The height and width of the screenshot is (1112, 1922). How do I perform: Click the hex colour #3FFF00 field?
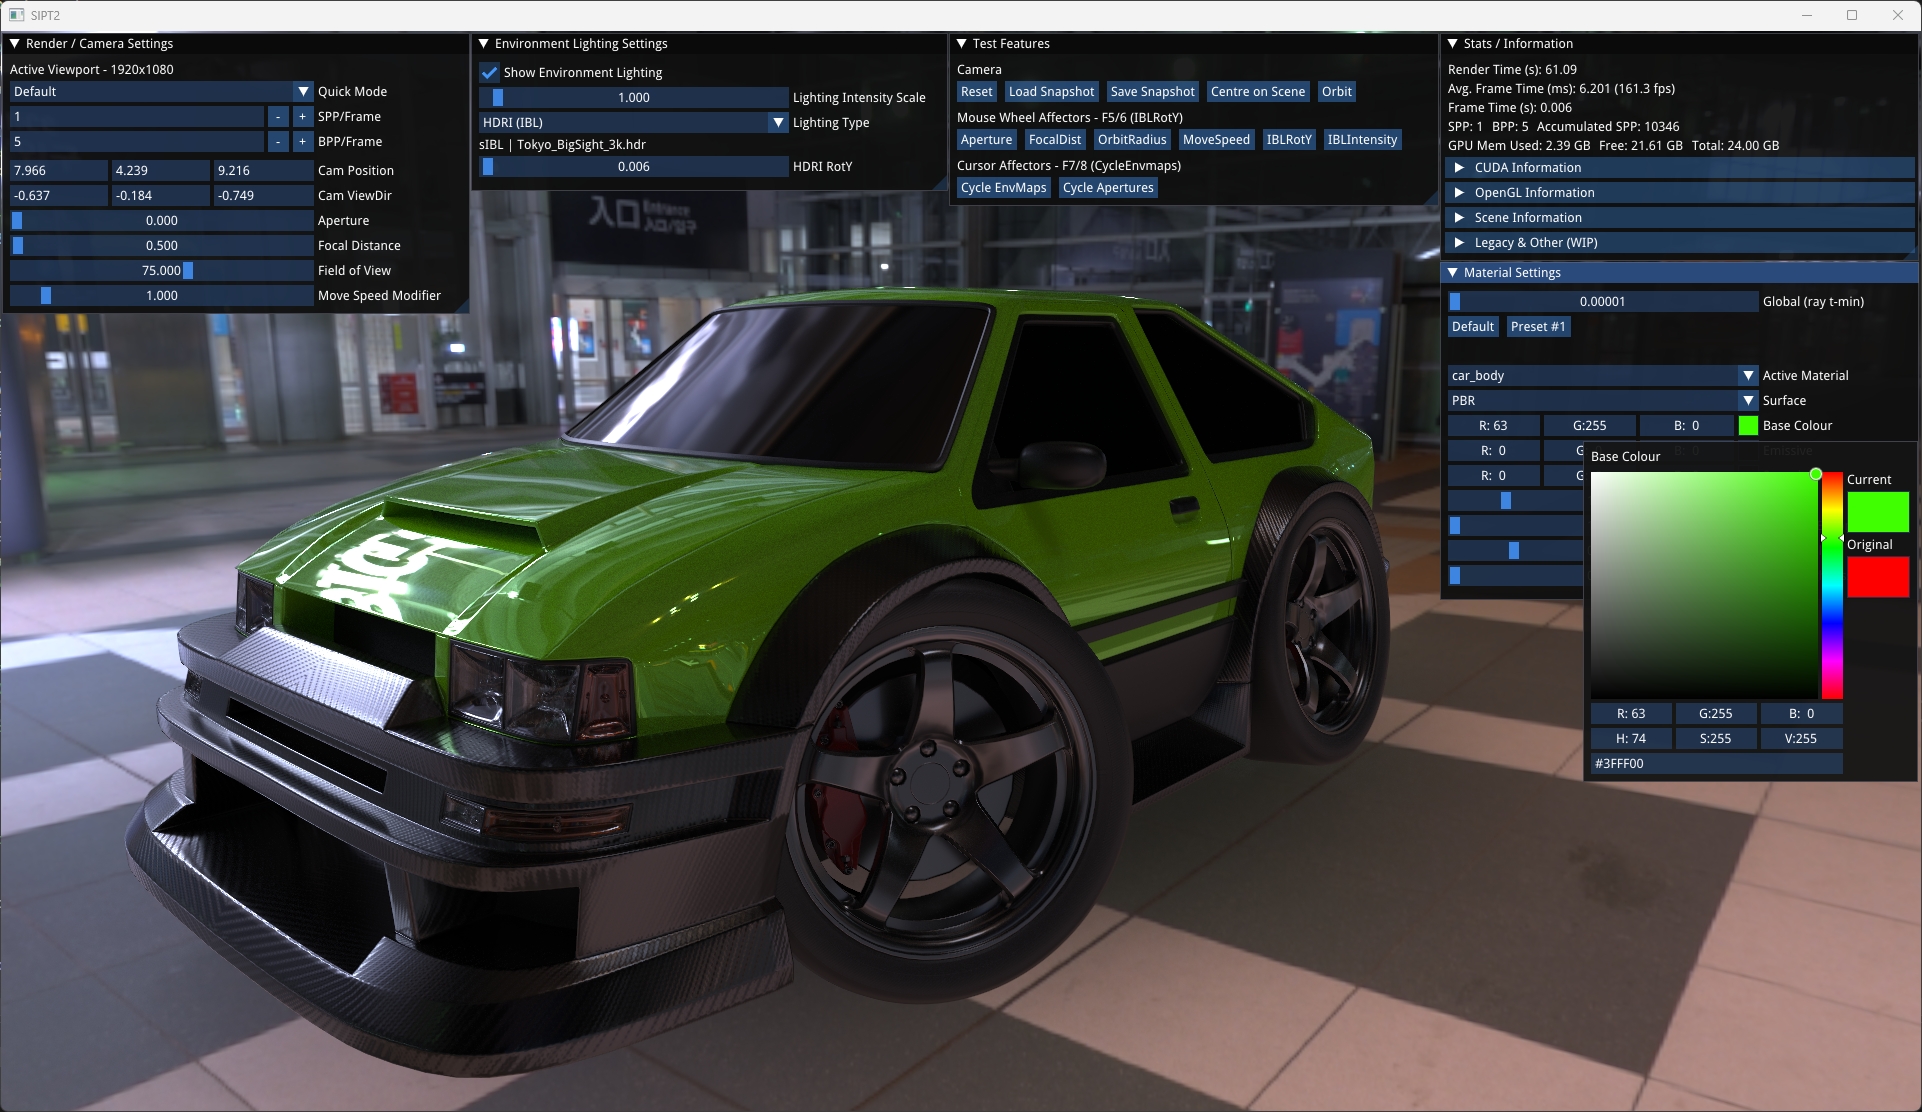click(1715, 764)
